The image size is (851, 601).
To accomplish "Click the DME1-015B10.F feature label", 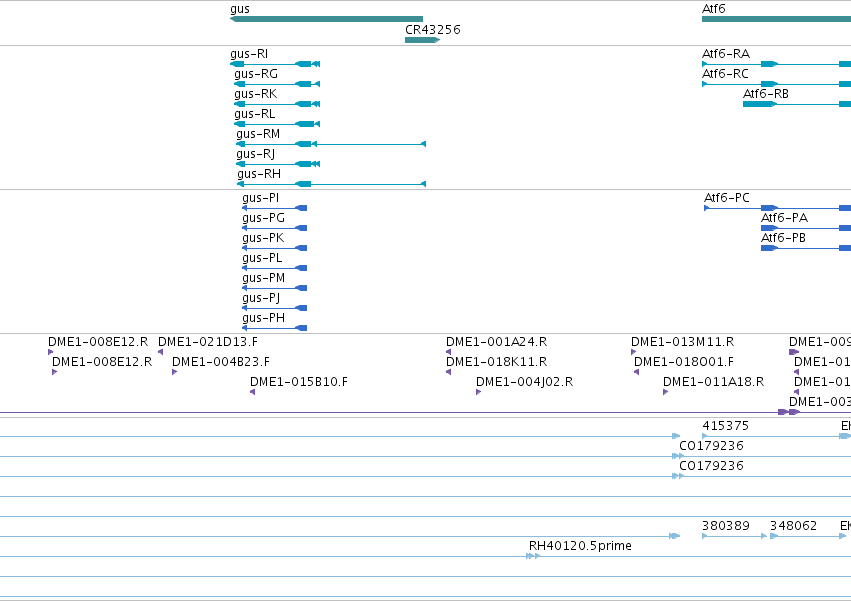I will [299, 382].
